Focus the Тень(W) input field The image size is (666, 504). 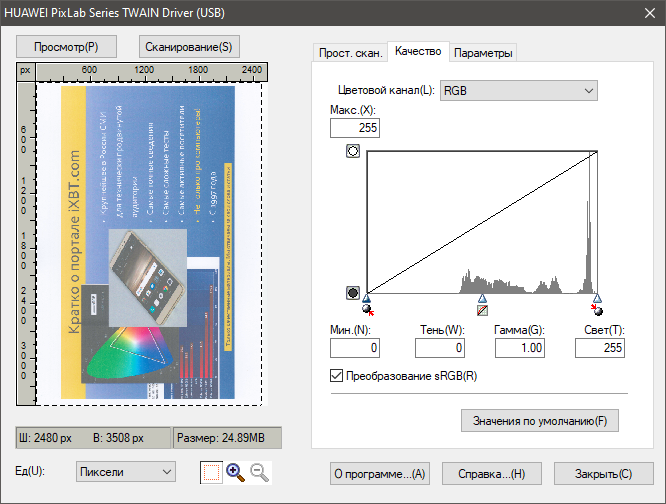(440, 348)
